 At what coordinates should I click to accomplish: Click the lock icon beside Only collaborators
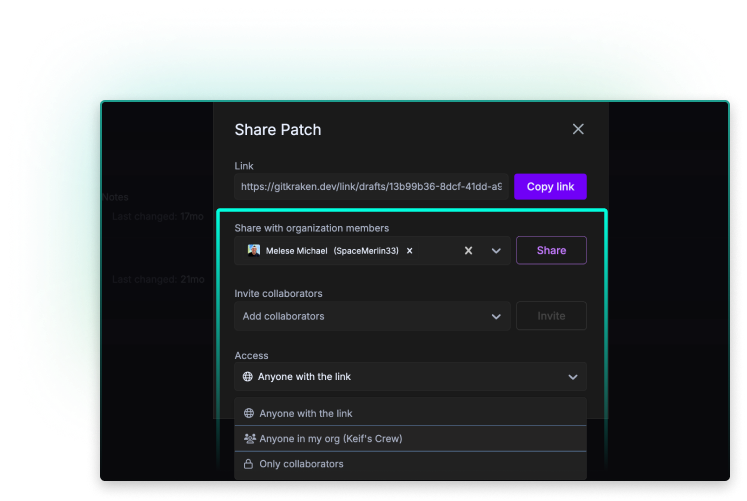(x=248, y=464)
